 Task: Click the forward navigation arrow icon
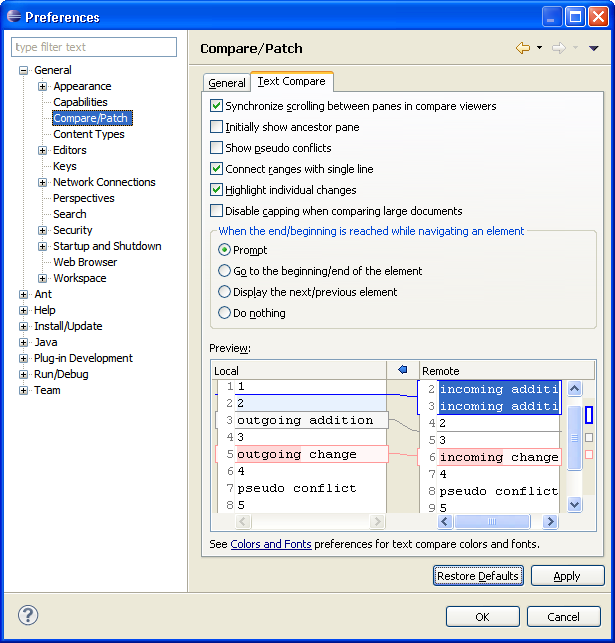[558, 48]
